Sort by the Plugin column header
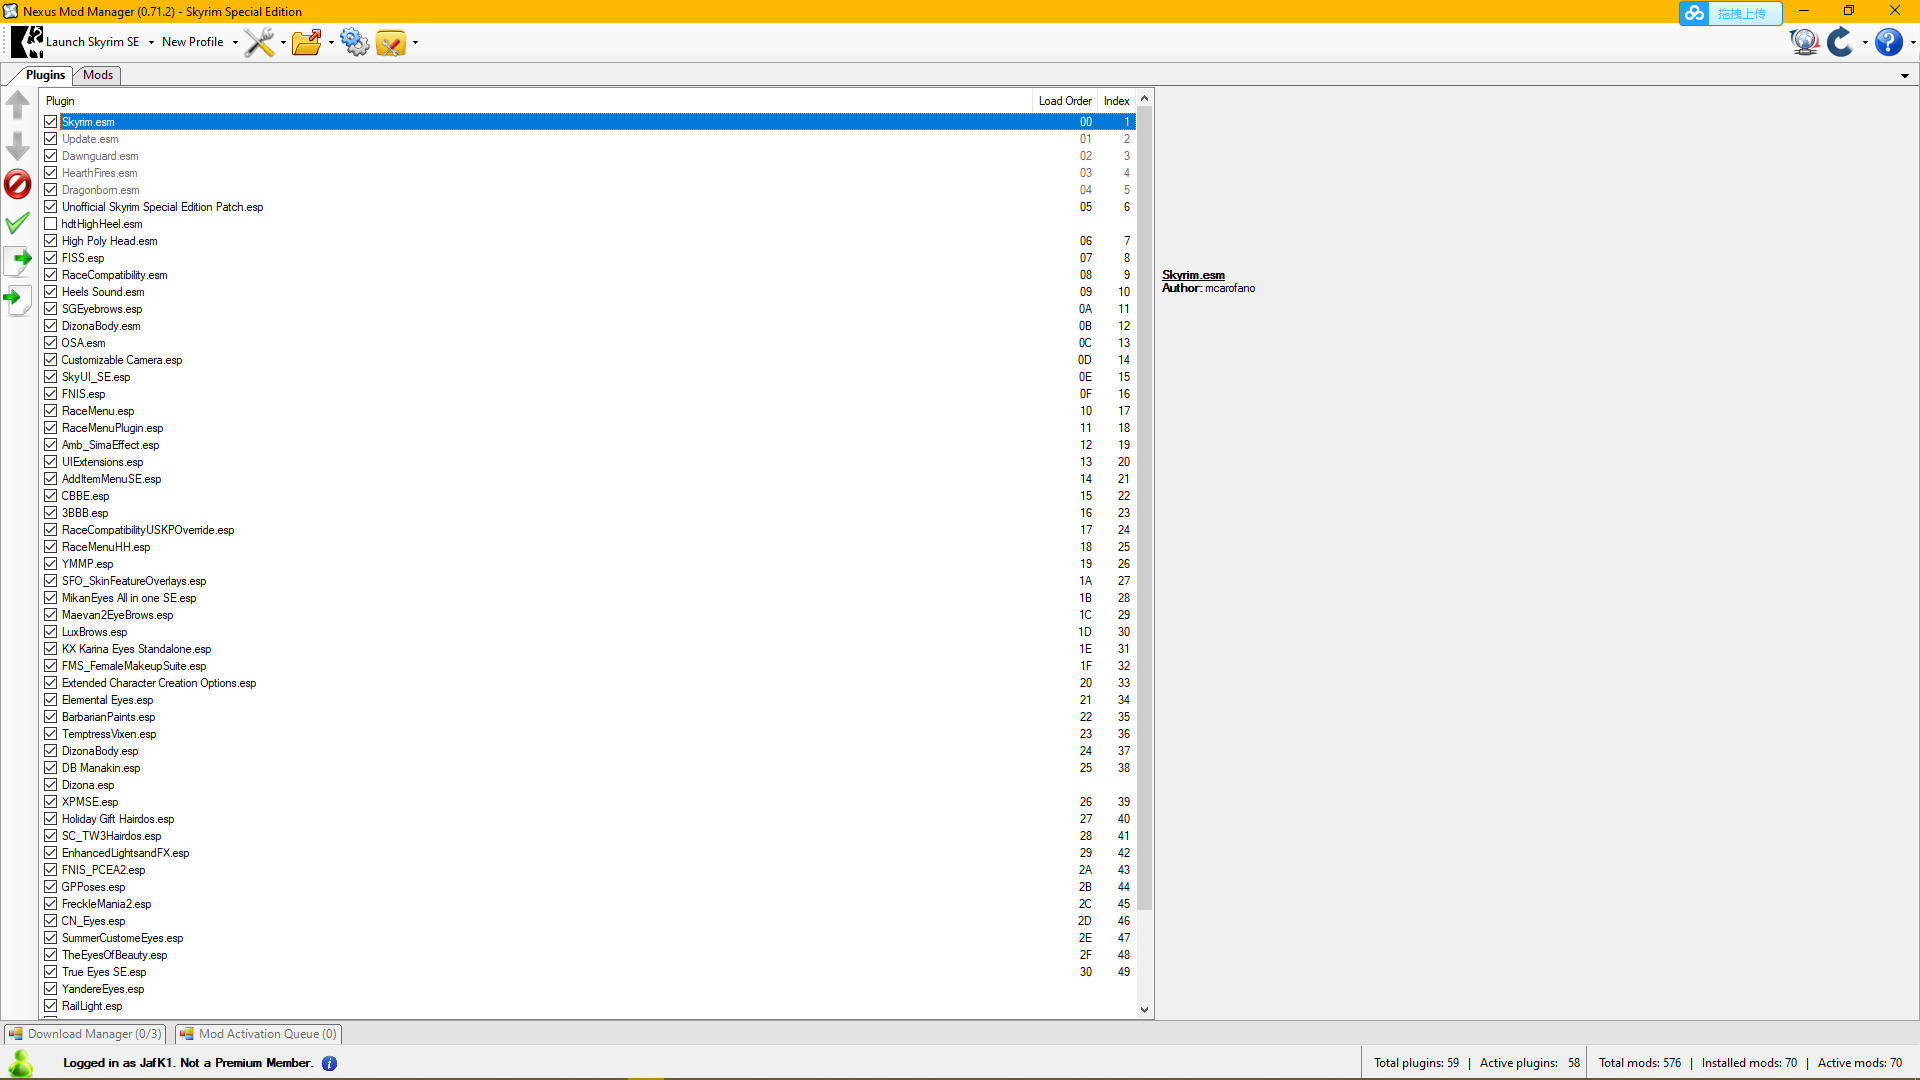1920x1080 pixels. coord(536,101)
